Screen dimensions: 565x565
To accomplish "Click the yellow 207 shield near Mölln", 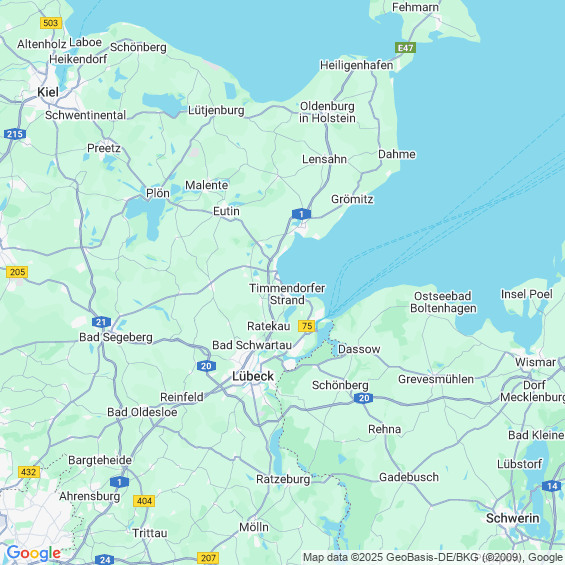I will point(208,558).
